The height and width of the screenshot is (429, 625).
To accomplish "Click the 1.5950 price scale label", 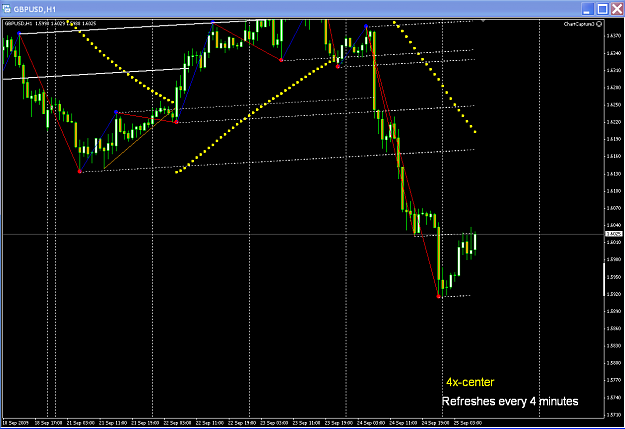I will click(613, 277).
